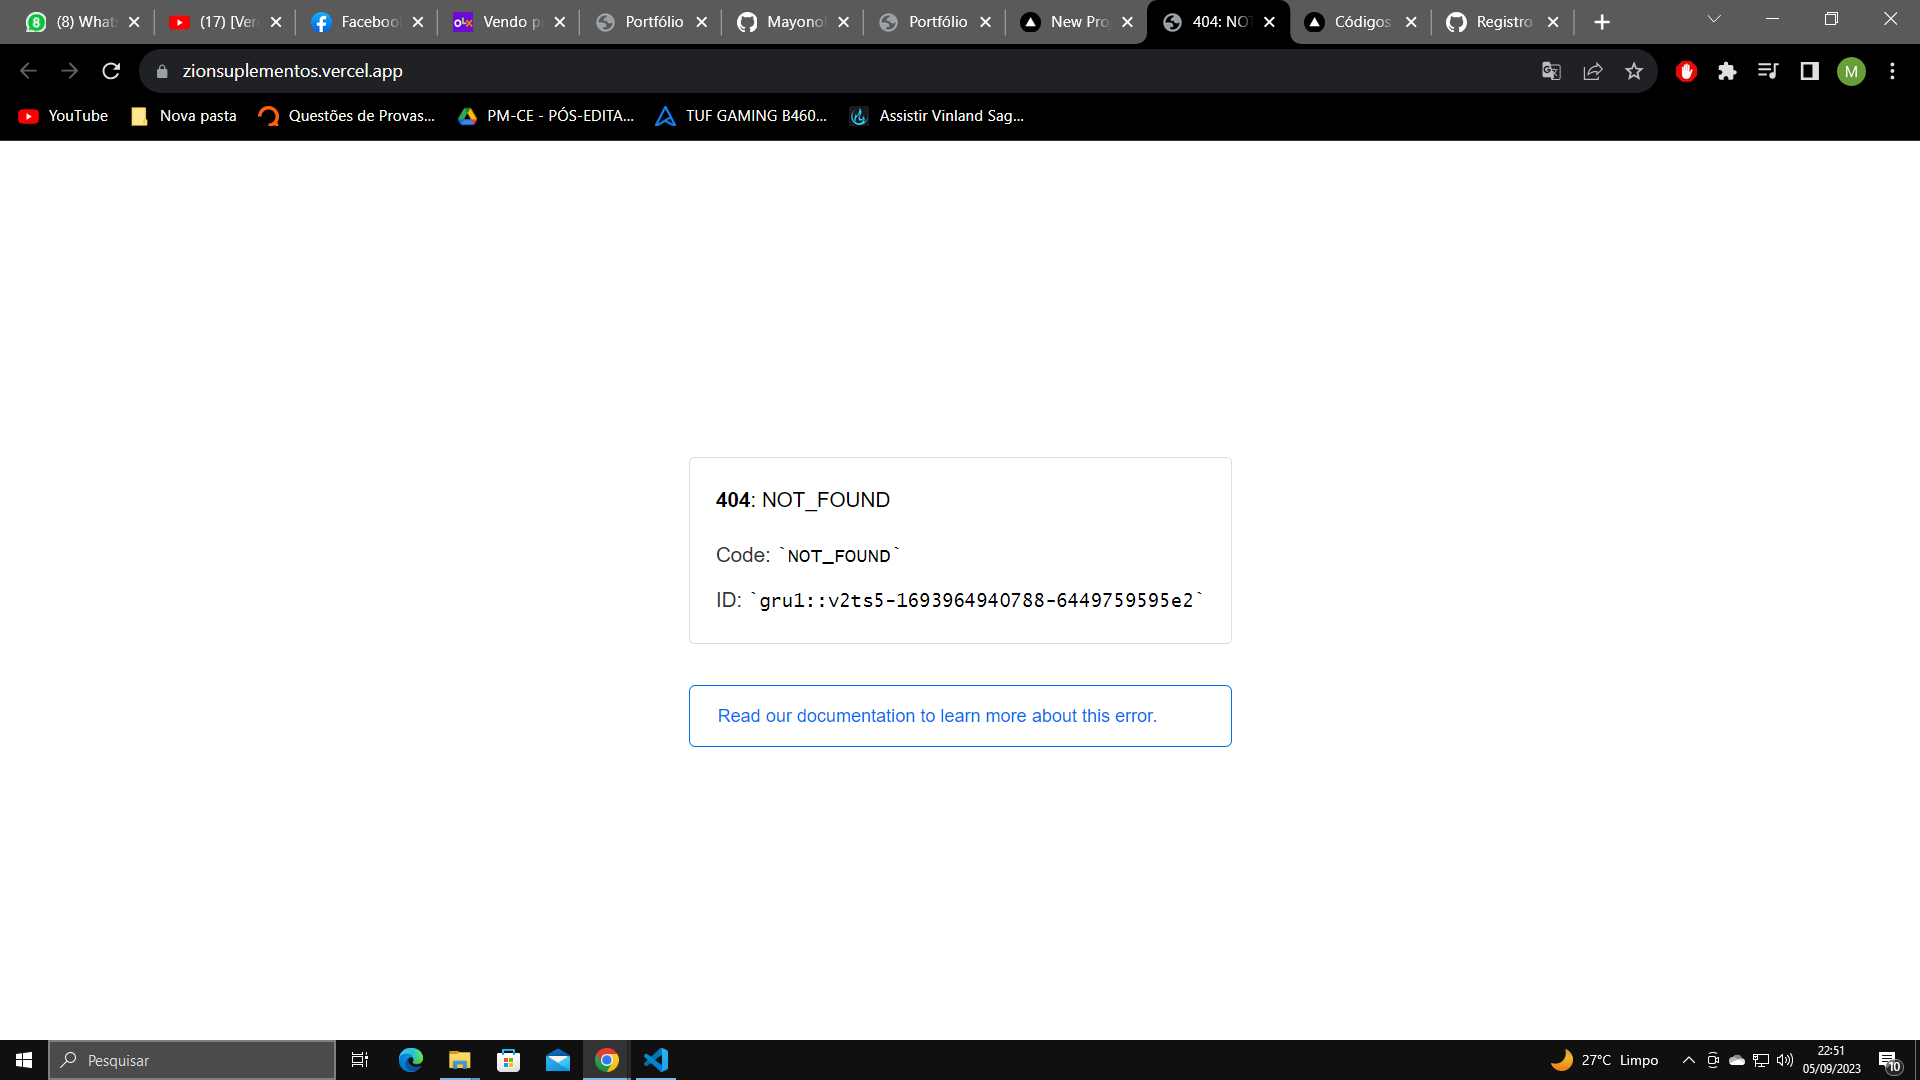This screenshot has width=1920, height=1080.
Task: Open File Explorer from the taskbar
Action: [459, 1060]
